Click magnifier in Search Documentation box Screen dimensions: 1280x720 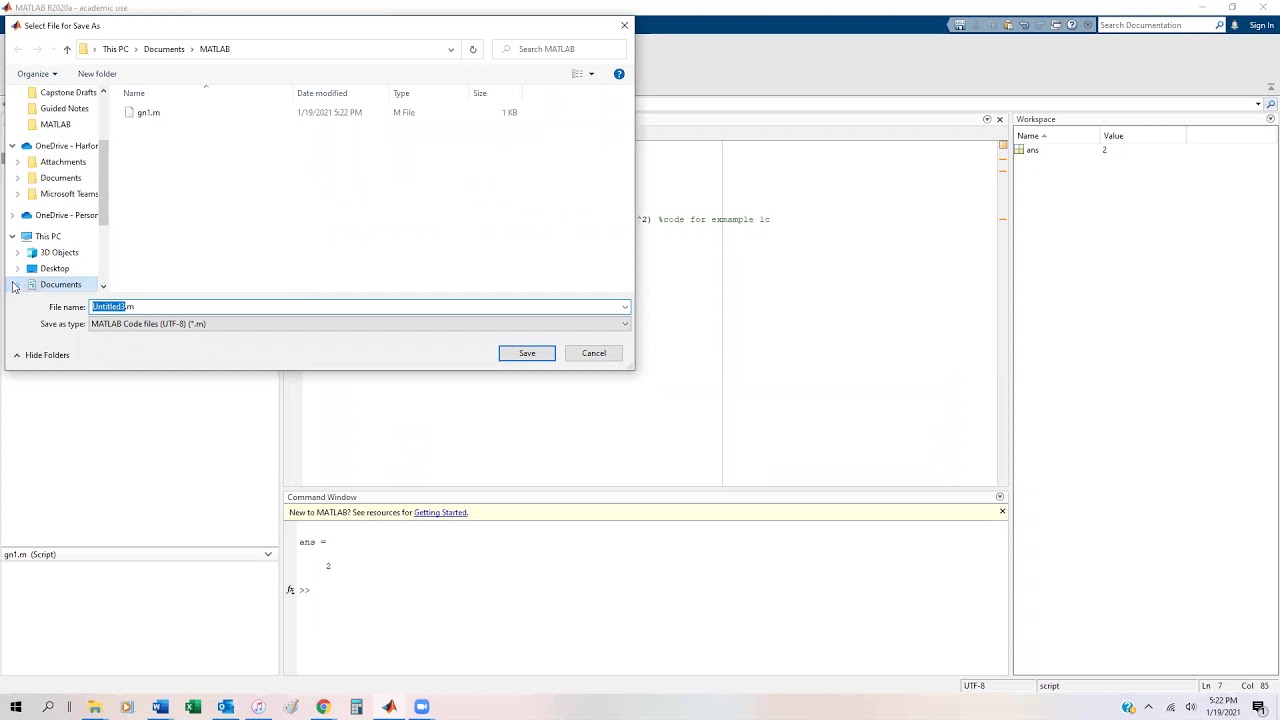1219,25
